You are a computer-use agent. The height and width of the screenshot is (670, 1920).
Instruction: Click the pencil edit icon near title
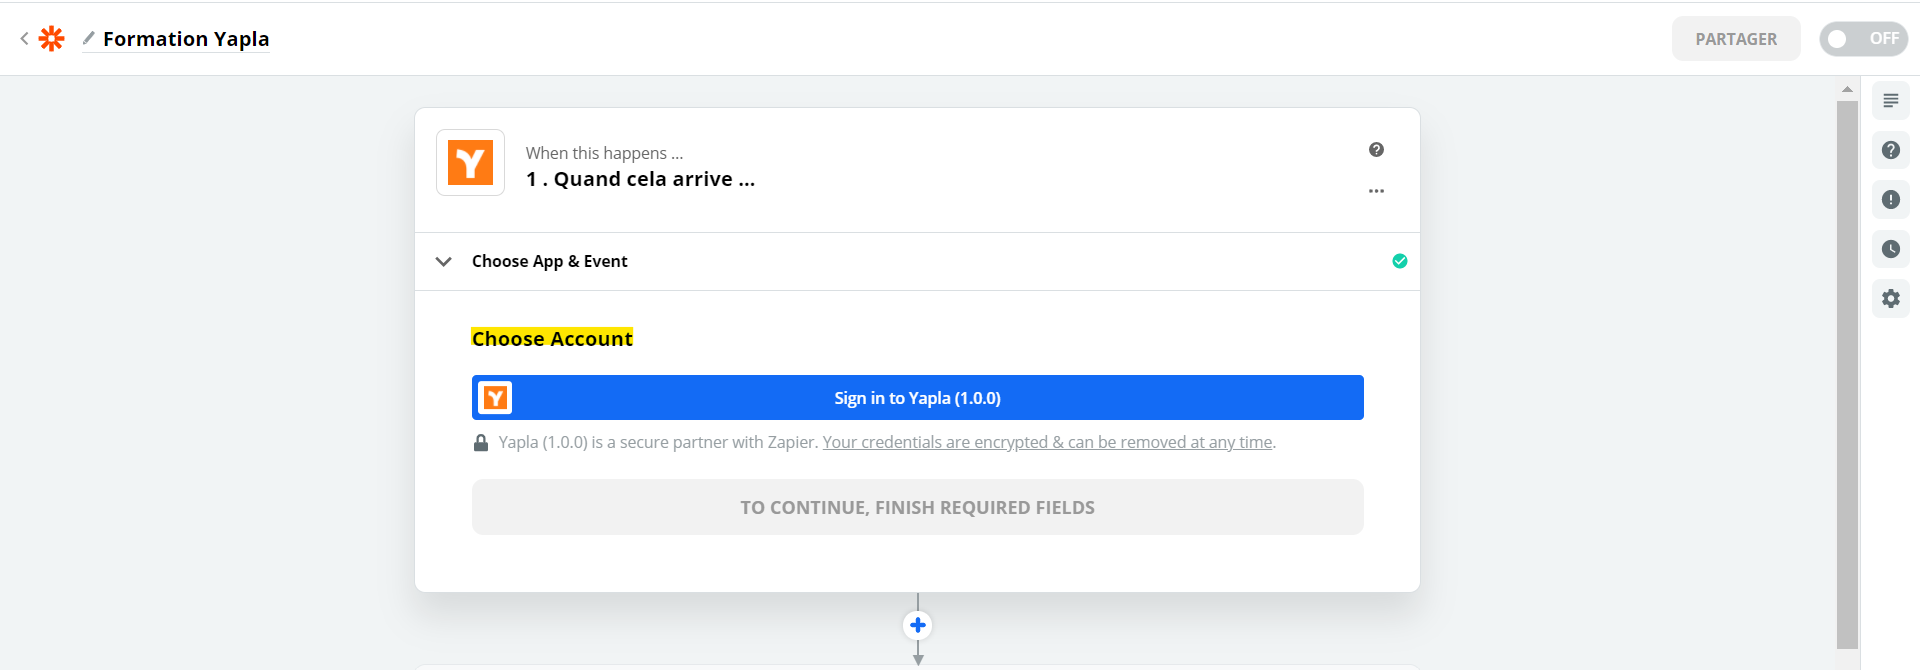[x=89, y=38]
